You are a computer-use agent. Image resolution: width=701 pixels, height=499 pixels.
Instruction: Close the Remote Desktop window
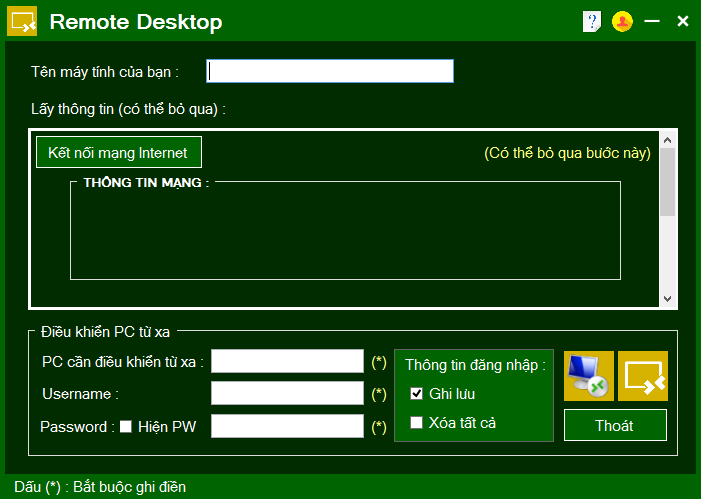pyautogui.click(x=683, y=21)
